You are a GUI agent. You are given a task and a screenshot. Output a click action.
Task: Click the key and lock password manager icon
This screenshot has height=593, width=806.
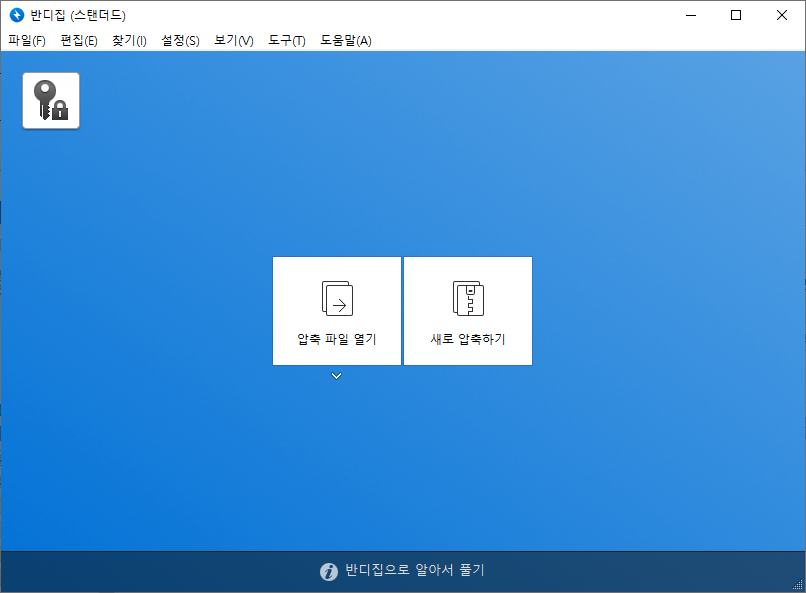(x=51, y=100)
